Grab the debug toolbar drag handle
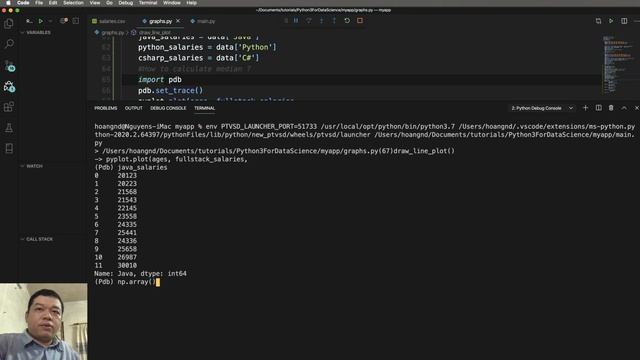 click(x=286, y=20)
